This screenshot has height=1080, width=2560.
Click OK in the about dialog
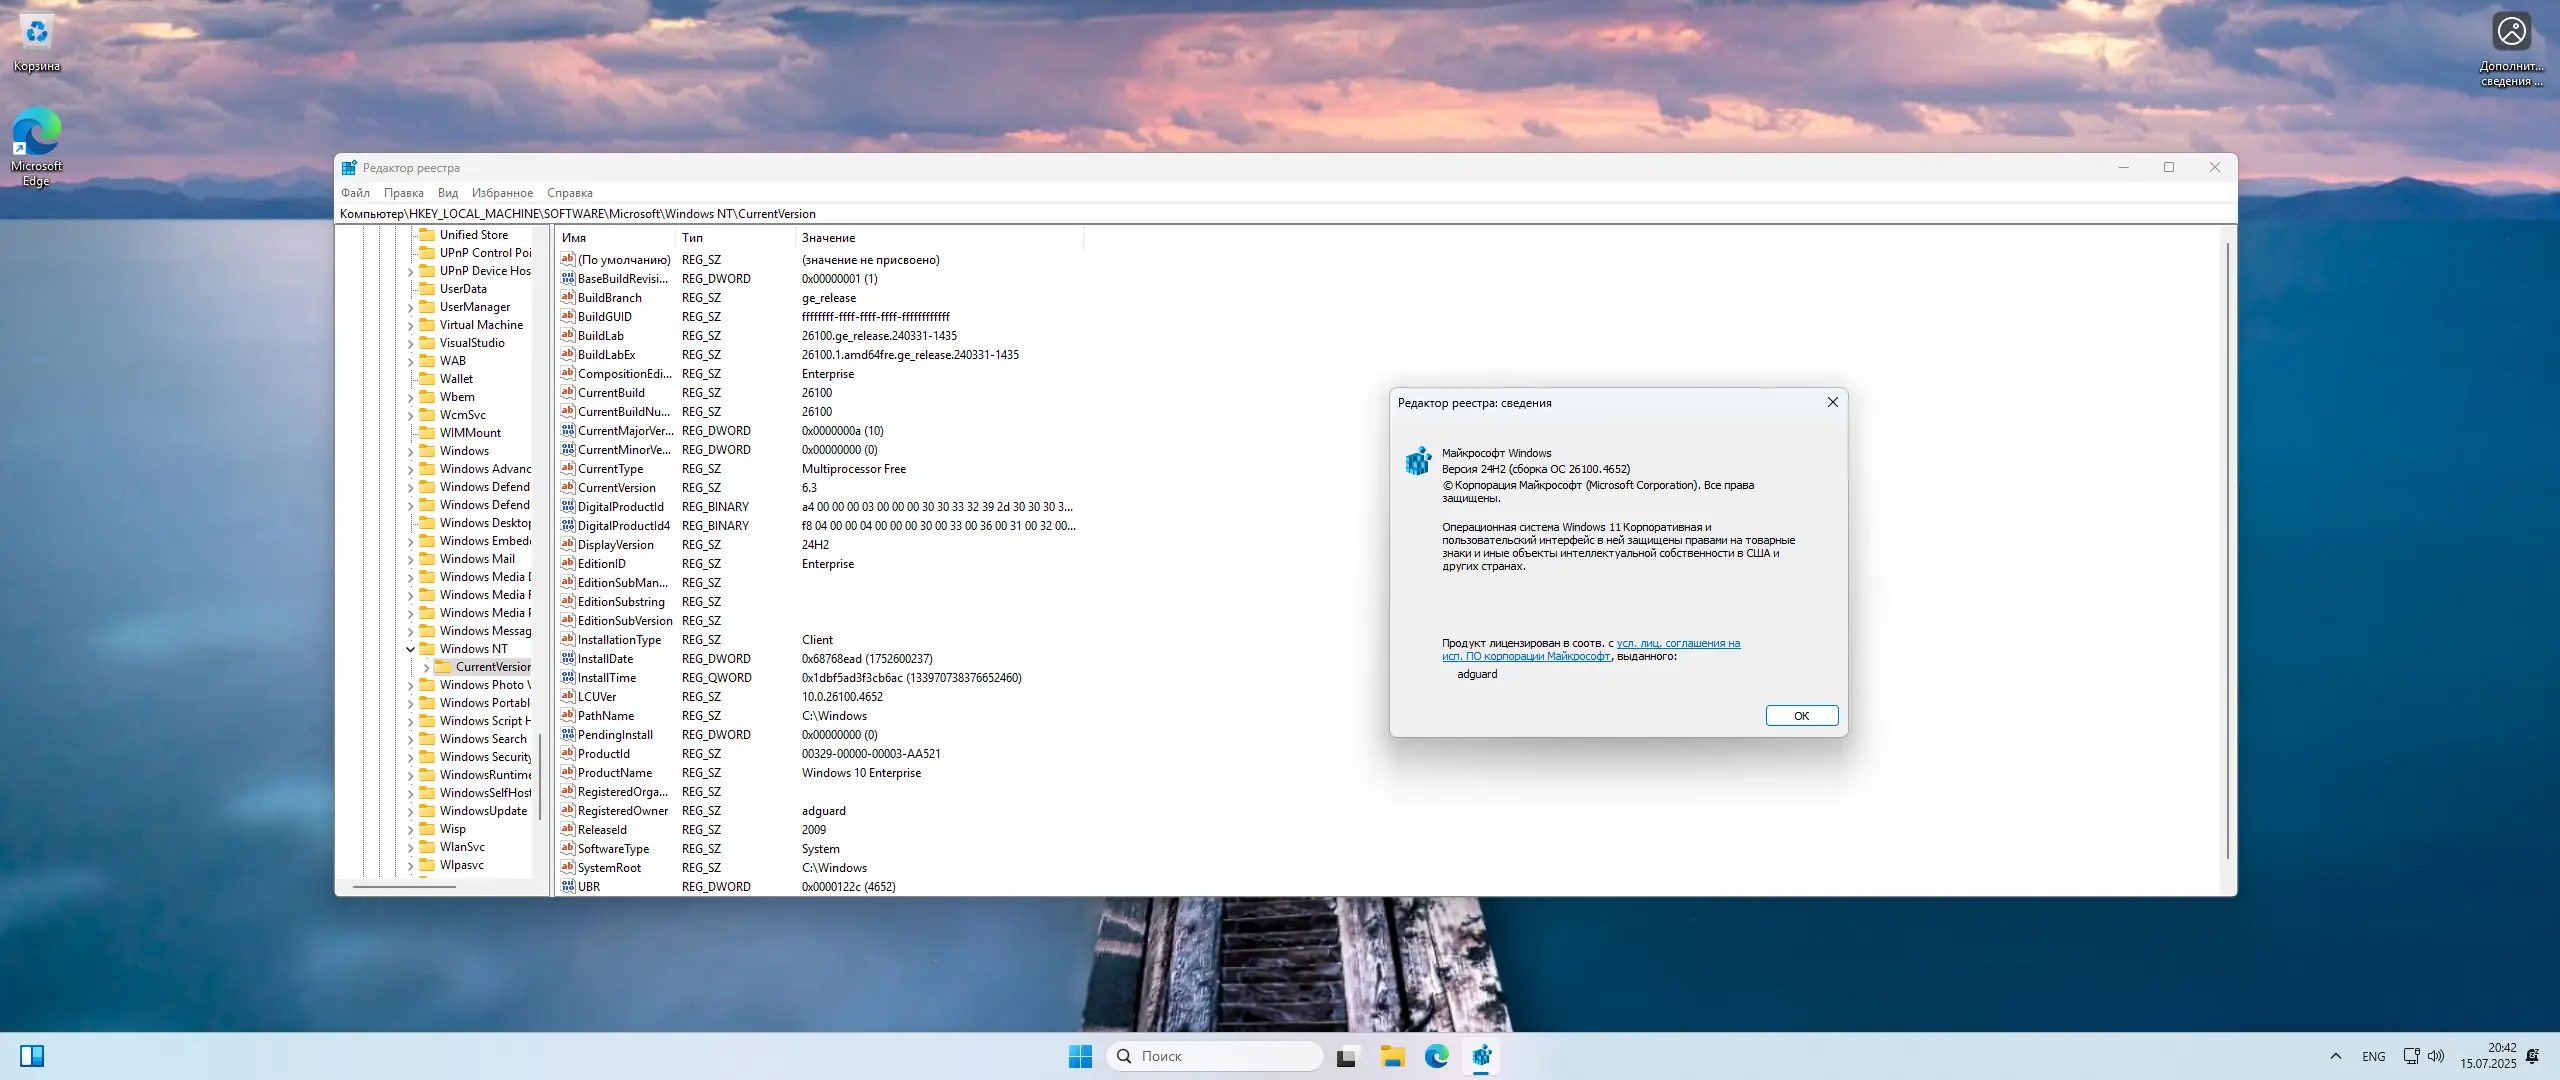[1801, 716]
